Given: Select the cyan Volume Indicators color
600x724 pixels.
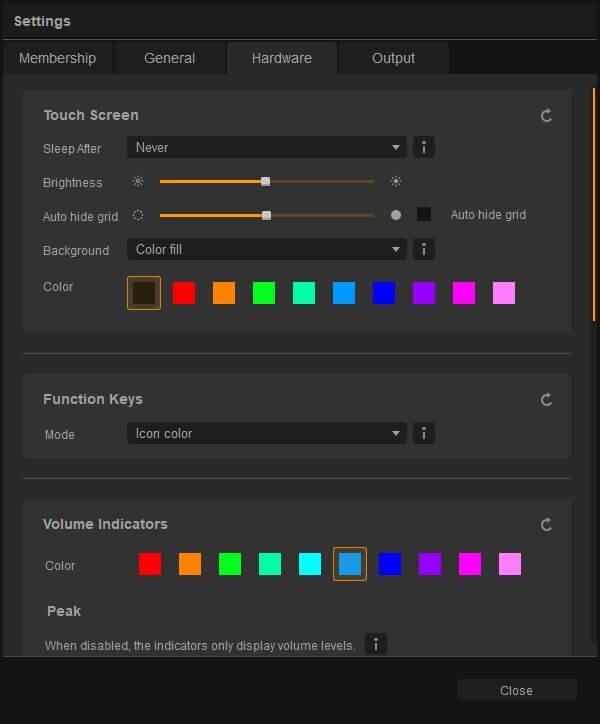Looking at the screenshot, I should [310, 564].
